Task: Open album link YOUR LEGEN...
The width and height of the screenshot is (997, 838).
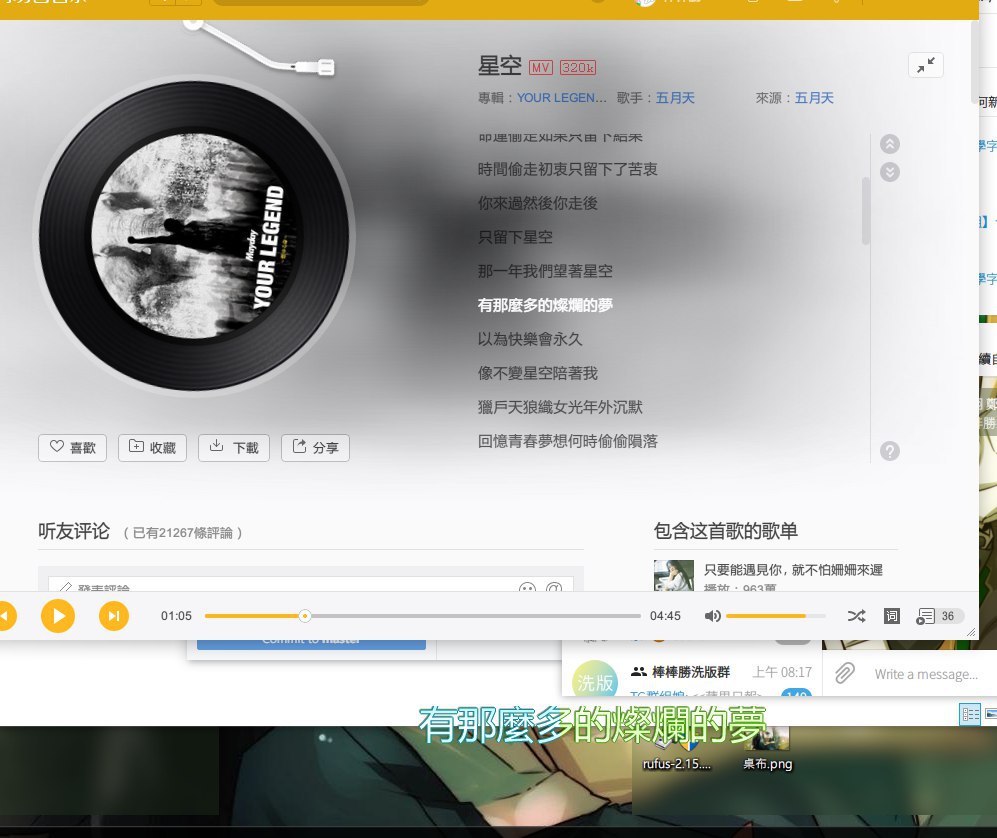Action: [x=561, y=98]
